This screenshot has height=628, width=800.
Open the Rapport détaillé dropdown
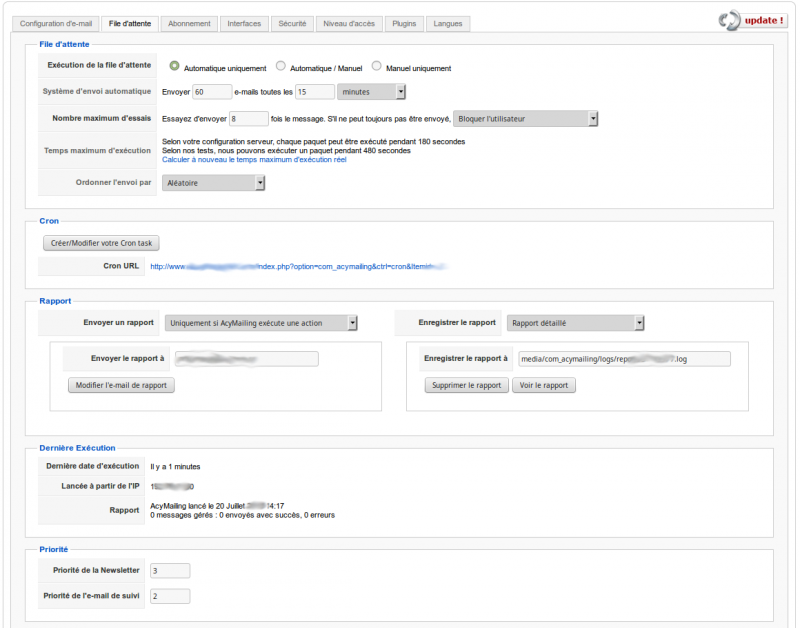[575, 323]
